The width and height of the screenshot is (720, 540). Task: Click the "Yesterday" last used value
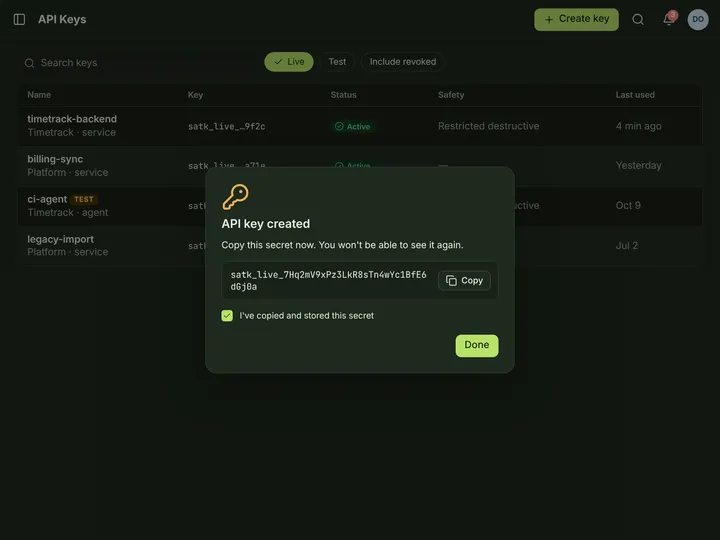[x=638, y=165]
